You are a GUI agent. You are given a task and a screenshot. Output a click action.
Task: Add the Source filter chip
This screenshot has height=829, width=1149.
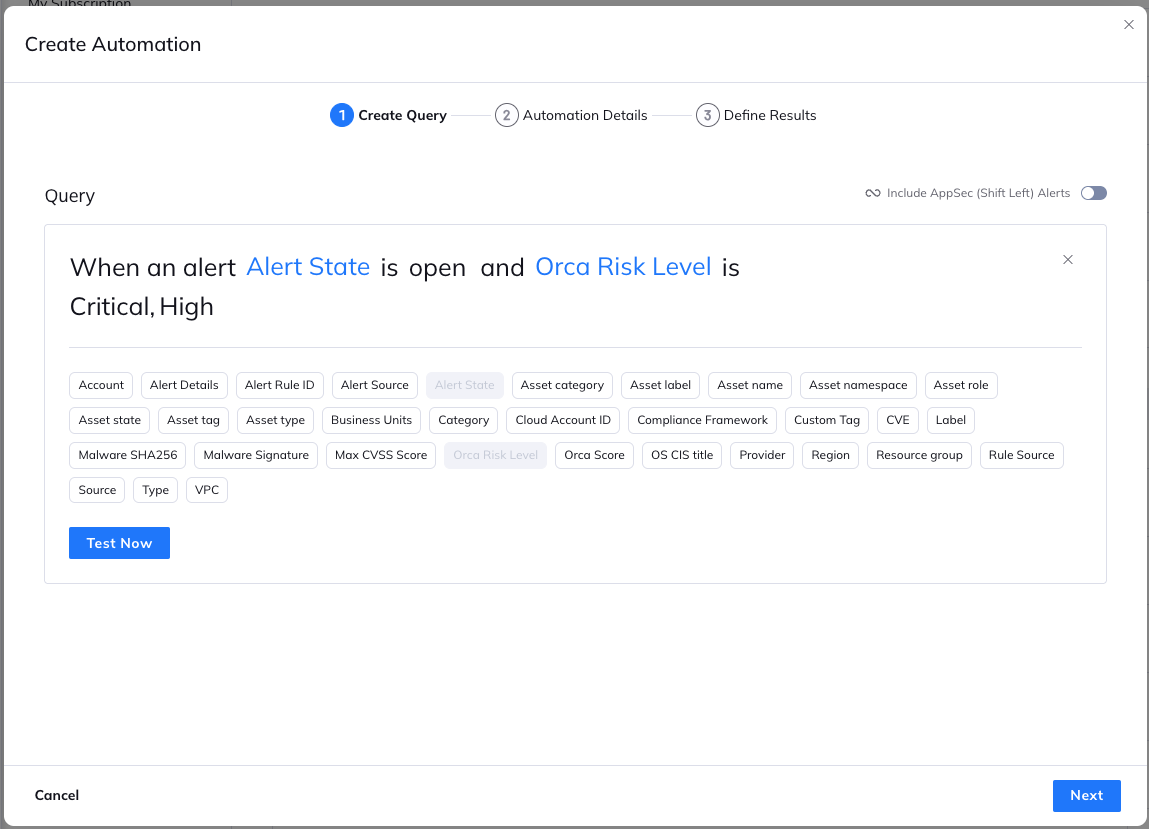click(x=97, y=490)
